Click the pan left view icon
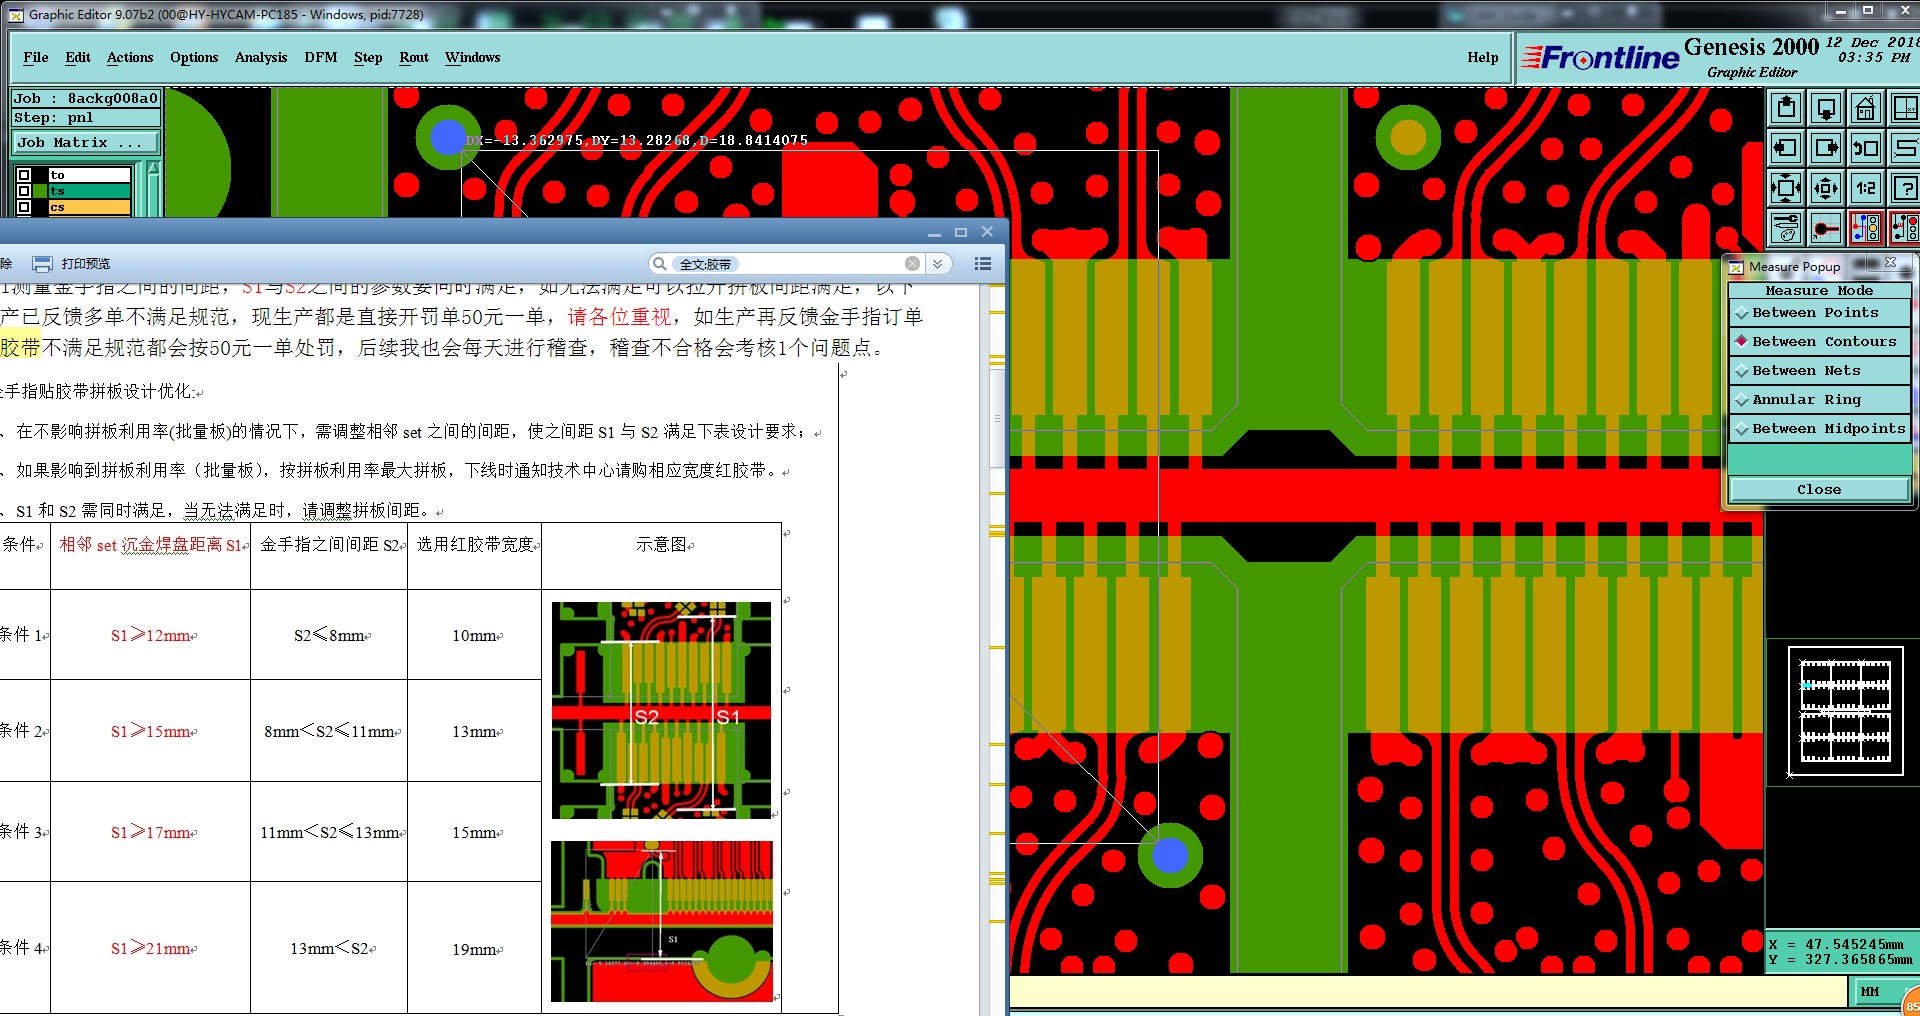Screen dimensions: 1920x1016 tap(1786, 148)
